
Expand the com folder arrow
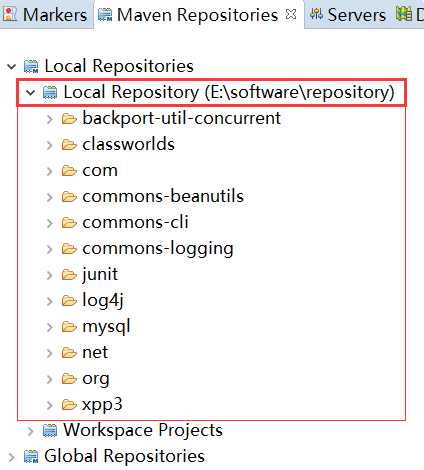tap(50, 171)
